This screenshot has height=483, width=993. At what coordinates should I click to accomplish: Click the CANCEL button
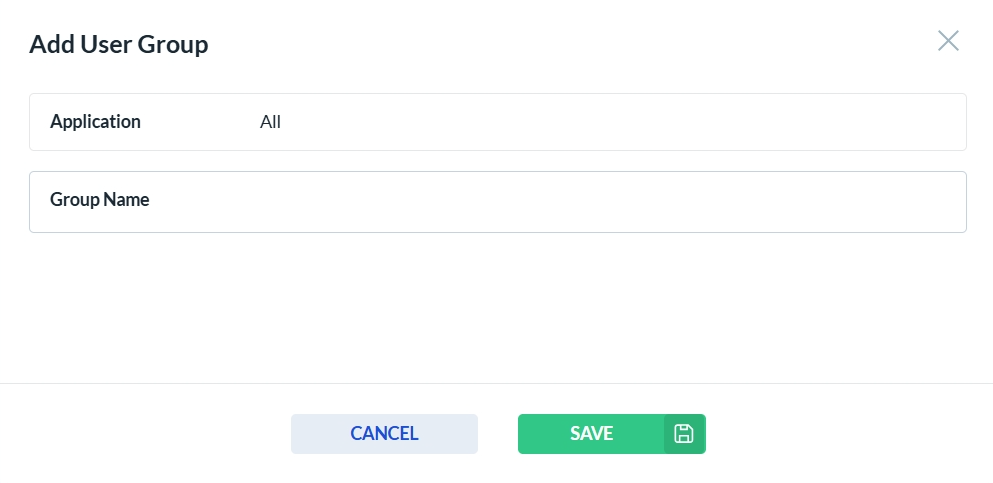pyautogui.click(x=384, y=434)
